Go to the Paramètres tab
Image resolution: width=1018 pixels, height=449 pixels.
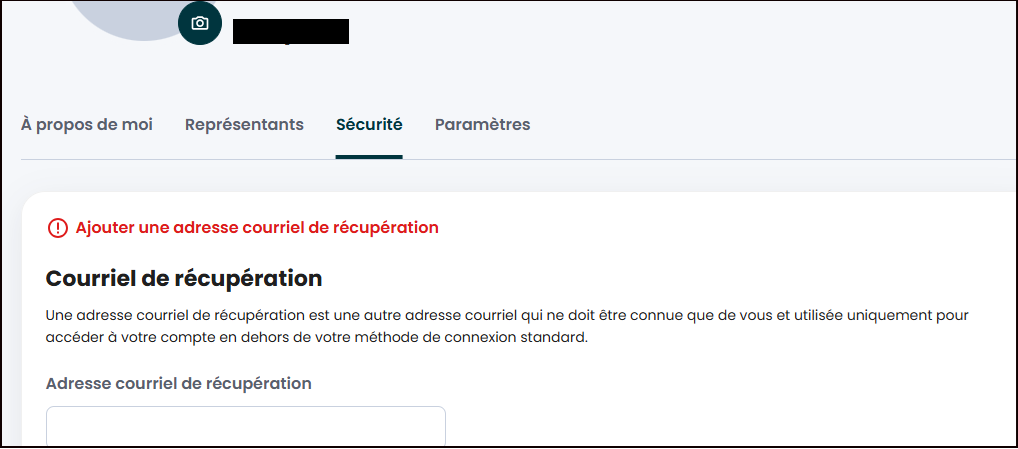(482, 125)
